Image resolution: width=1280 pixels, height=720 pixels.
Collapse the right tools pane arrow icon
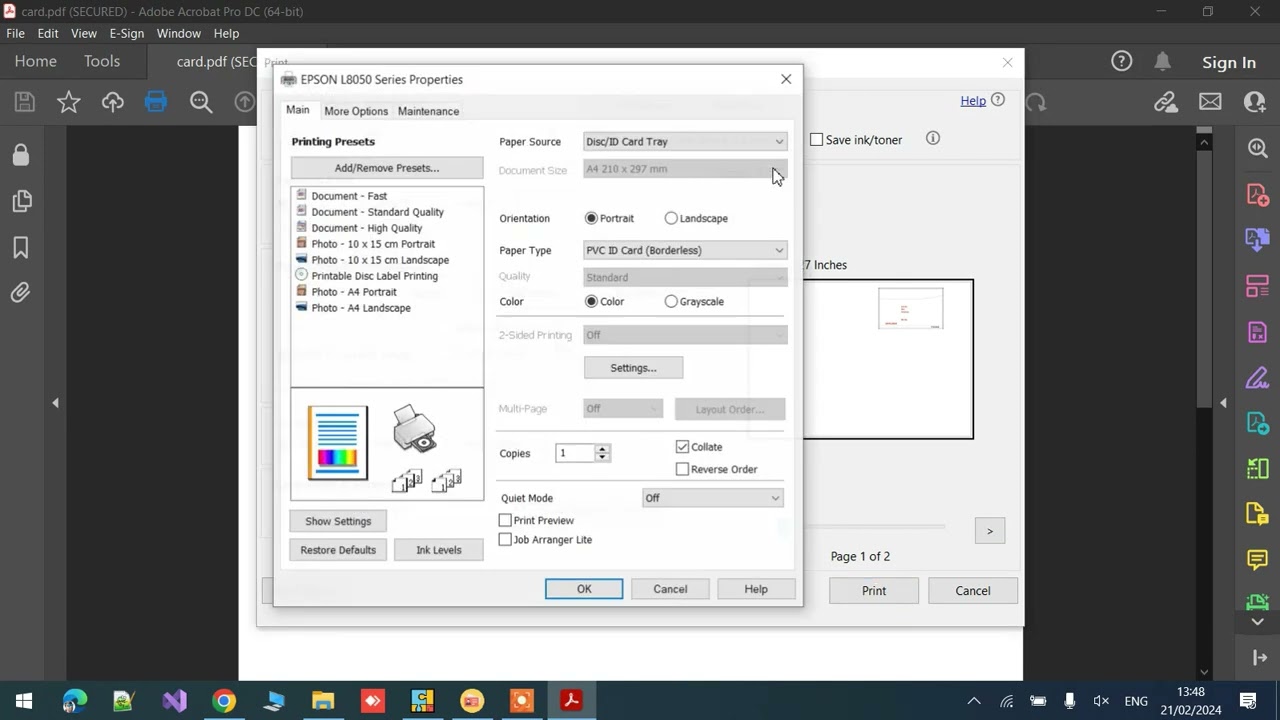pos(1260,657)
